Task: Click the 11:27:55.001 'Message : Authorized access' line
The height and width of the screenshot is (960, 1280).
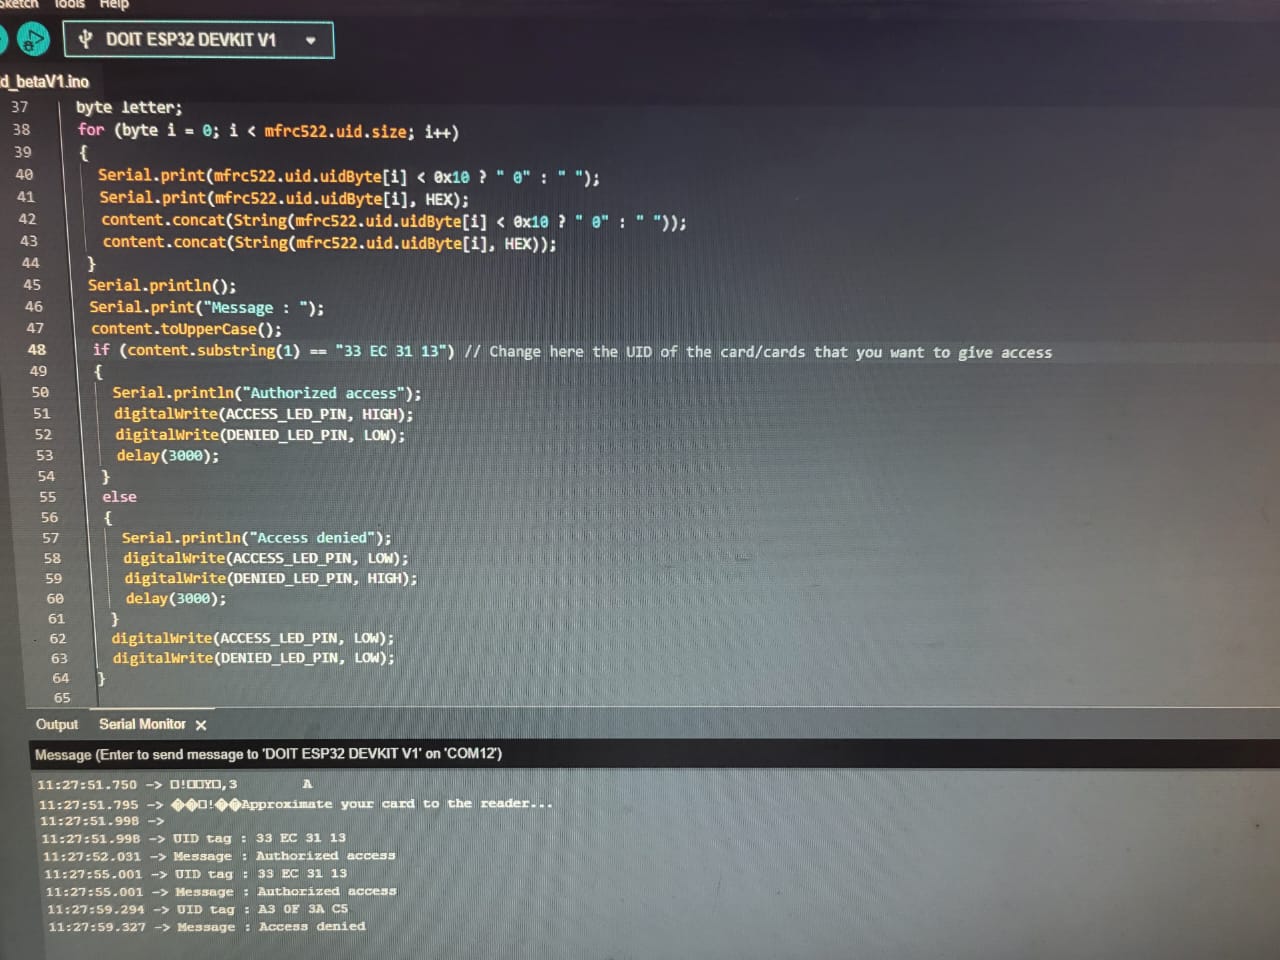Action: [221, 891]
